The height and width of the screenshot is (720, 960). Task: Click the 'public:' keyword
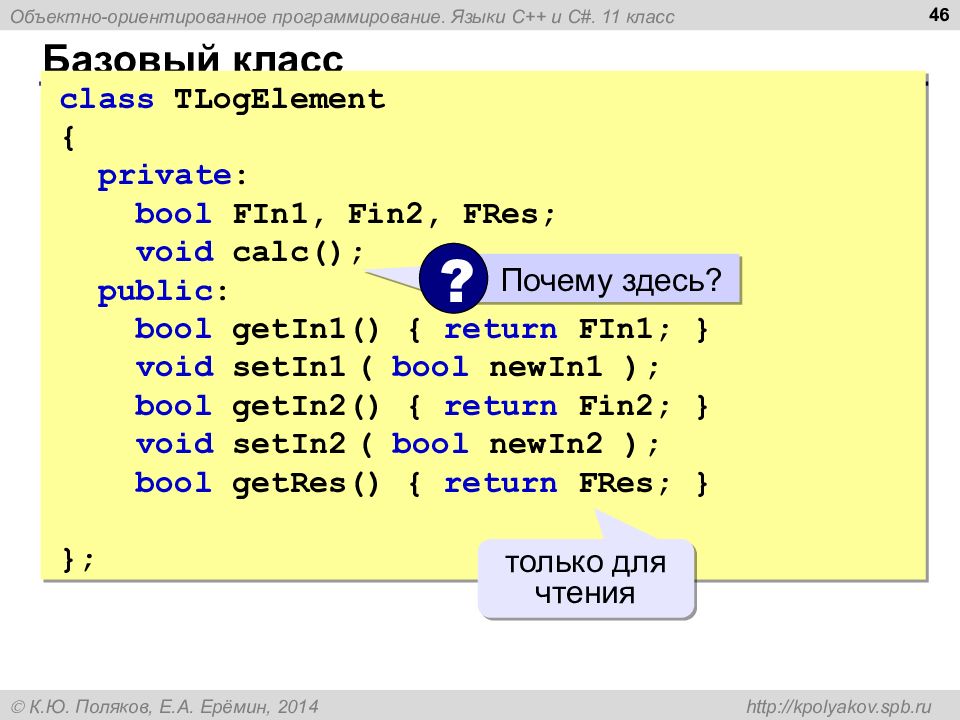point(163,291)
